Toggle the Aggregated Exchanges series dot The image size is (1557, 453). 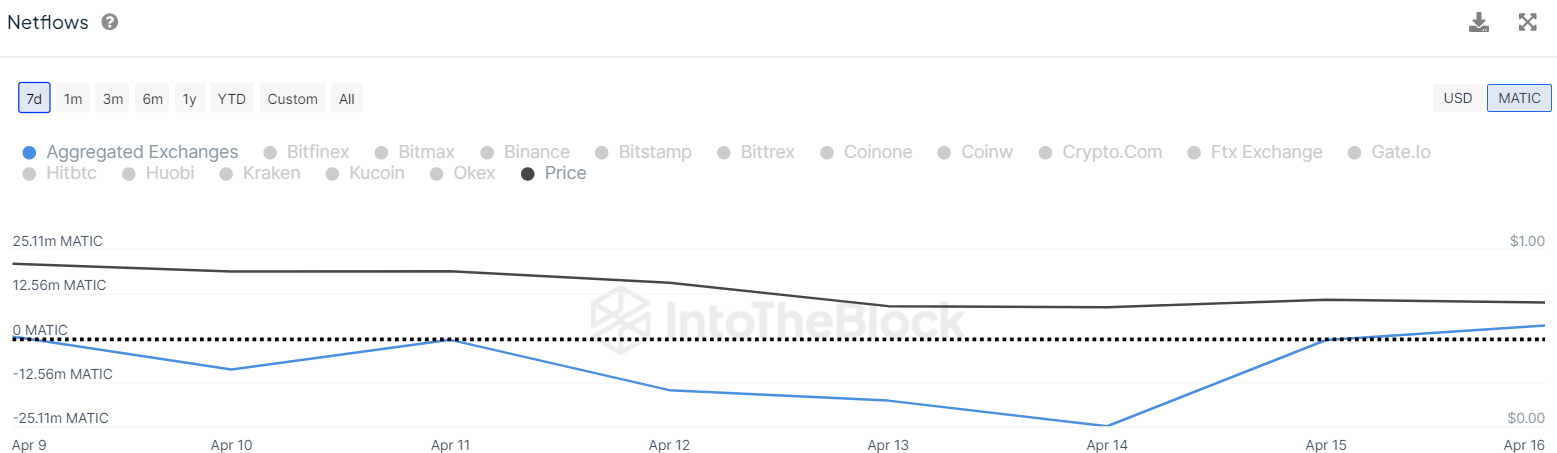(29, 152)
